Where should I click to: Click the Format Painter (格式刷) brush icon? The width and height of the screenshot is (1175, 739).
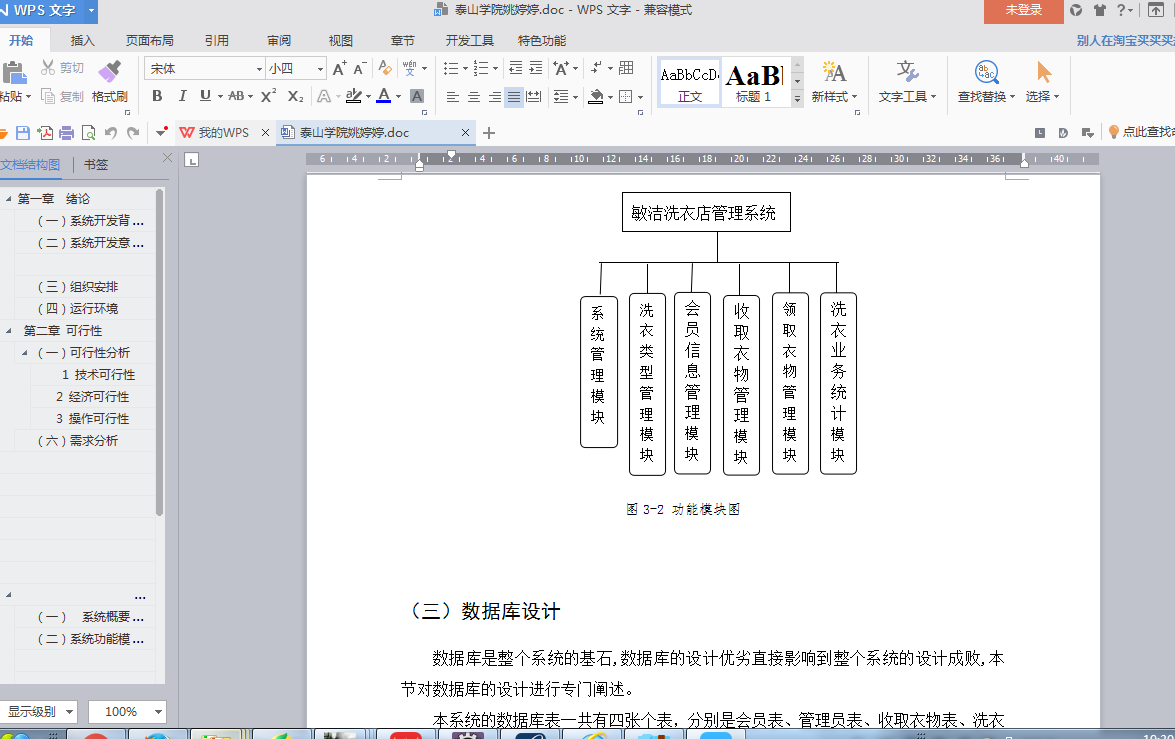(109, 70)
